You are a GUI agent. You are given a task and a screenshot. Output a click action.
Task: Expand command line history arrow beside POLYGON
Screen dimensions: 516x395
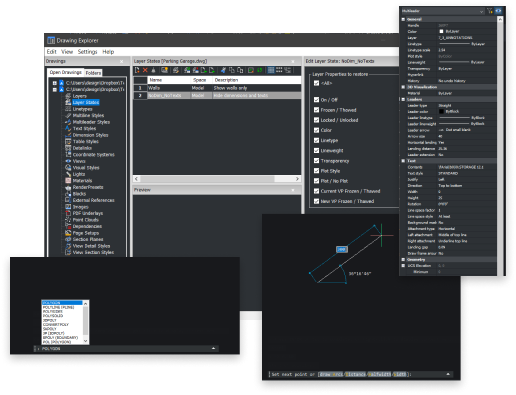pyautogui.click(x=213, y=348)
